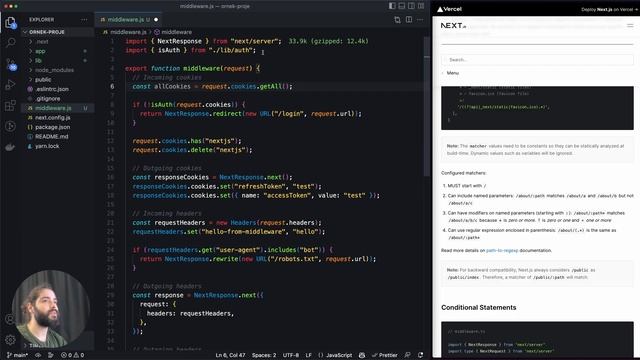Open the .gitignore file
The width and height of the screenshot is (640, 360).
(58, 98)
